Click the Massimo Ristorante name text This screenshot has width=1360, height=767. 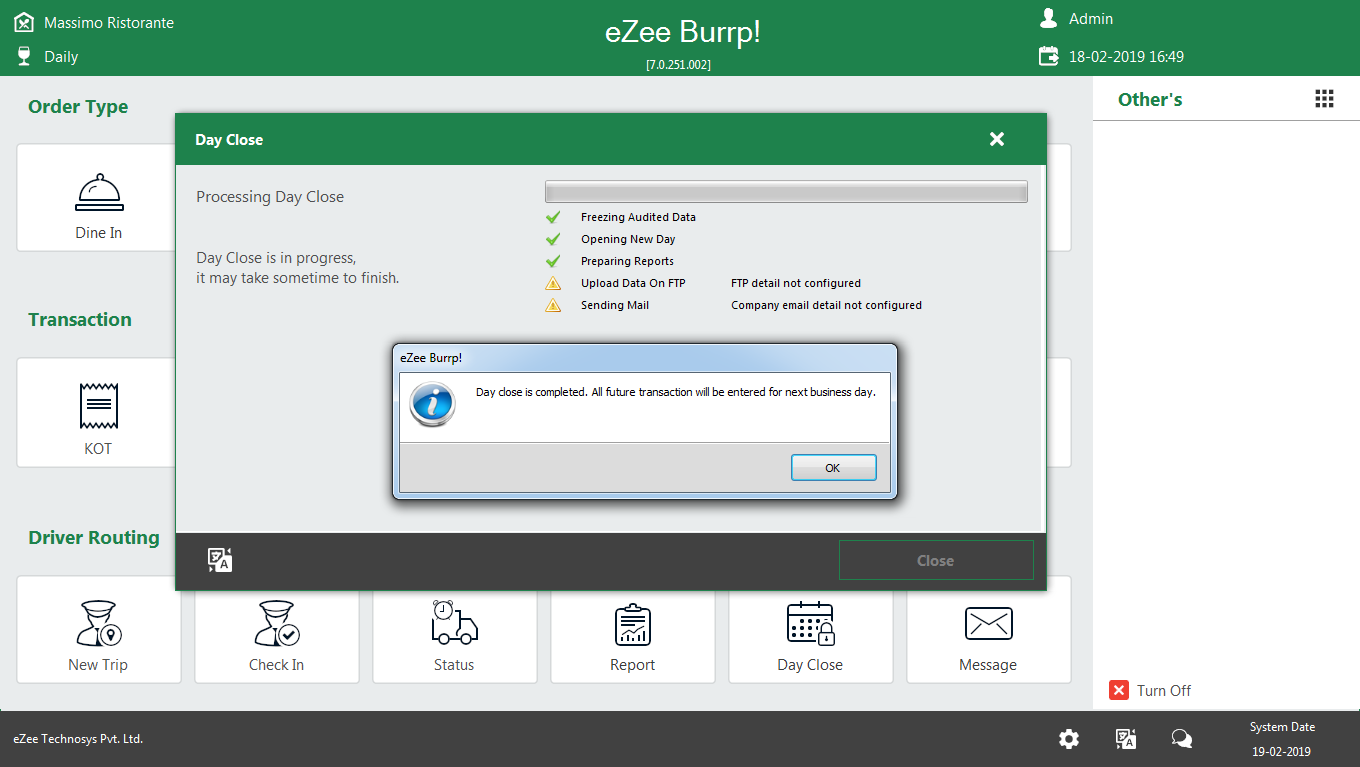point(109,22)
